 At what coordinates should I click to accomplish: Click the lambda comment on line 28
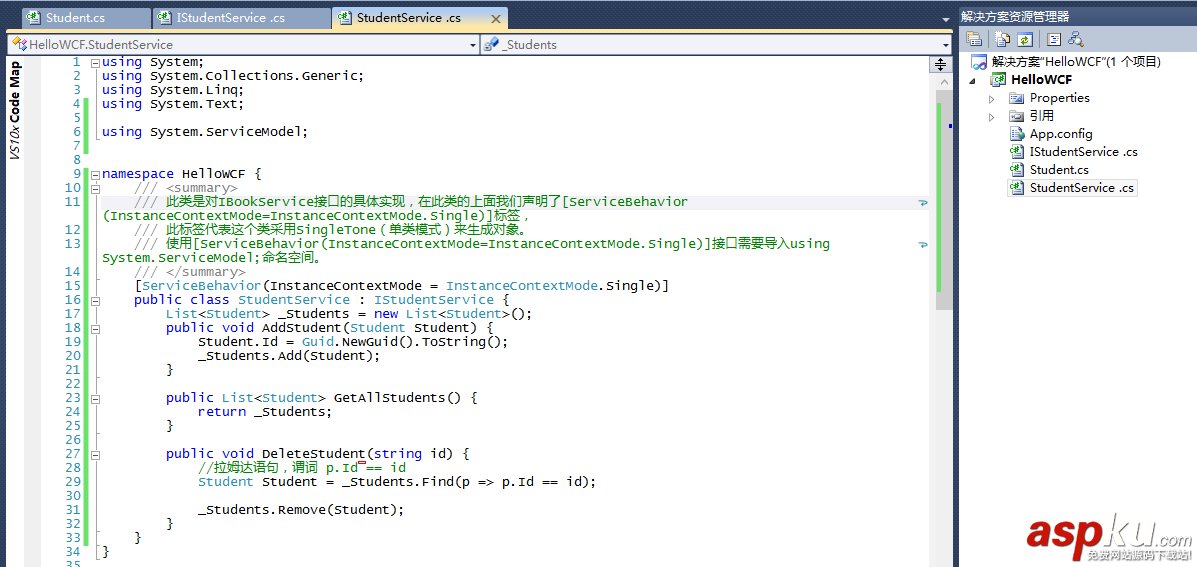[302, 468]
